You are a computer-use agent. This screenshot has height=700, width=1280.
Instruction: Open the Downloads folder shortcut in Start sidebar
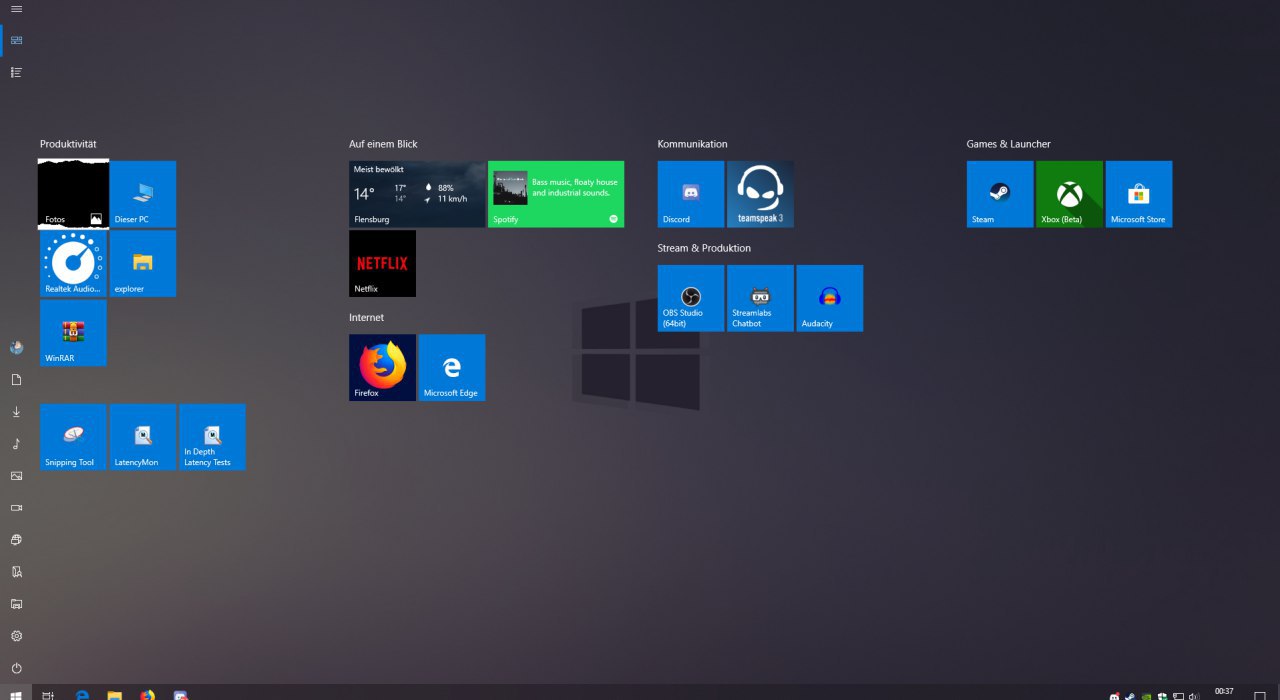[x=16, y=412]
